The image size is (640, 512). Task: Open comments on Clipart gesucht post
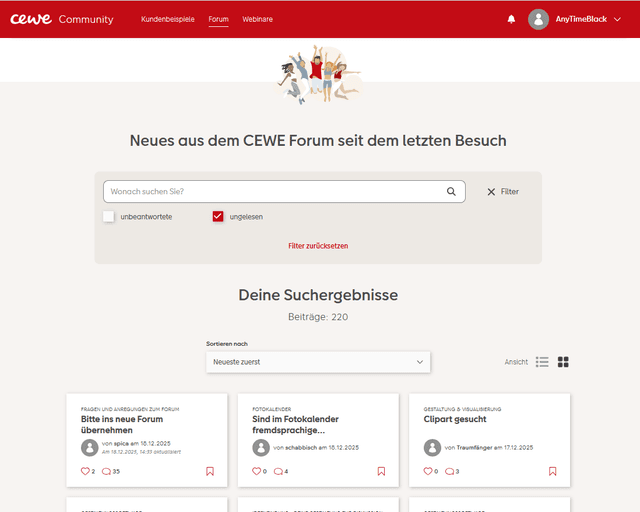[x=449, y=472]
